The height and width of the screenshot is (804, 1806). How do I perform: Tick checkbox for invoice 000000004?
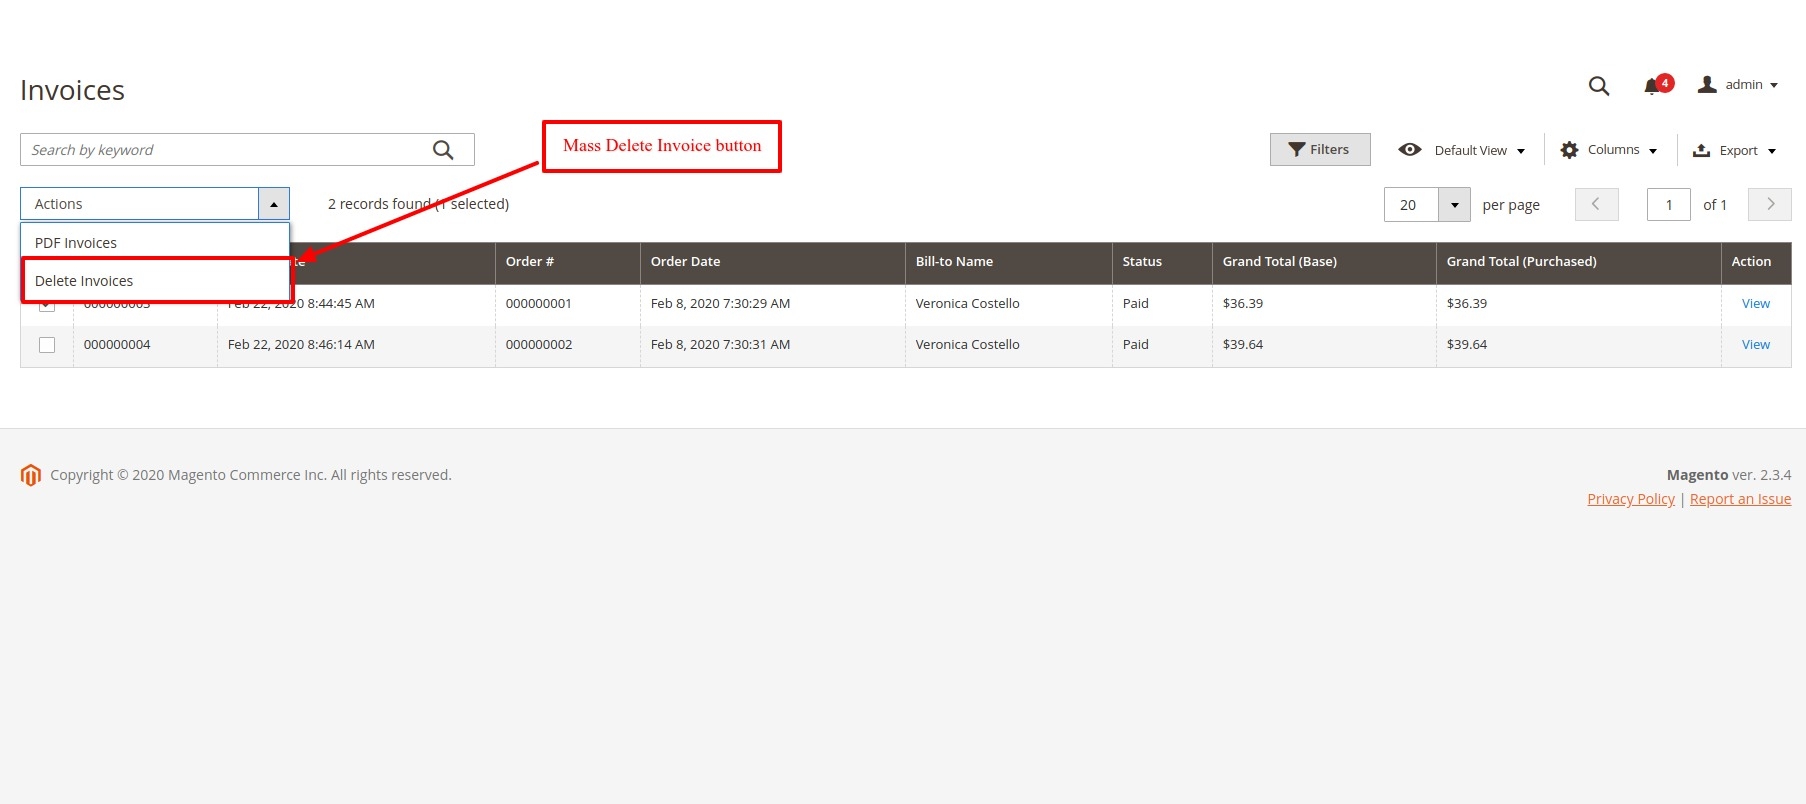[x=47, y=345]
